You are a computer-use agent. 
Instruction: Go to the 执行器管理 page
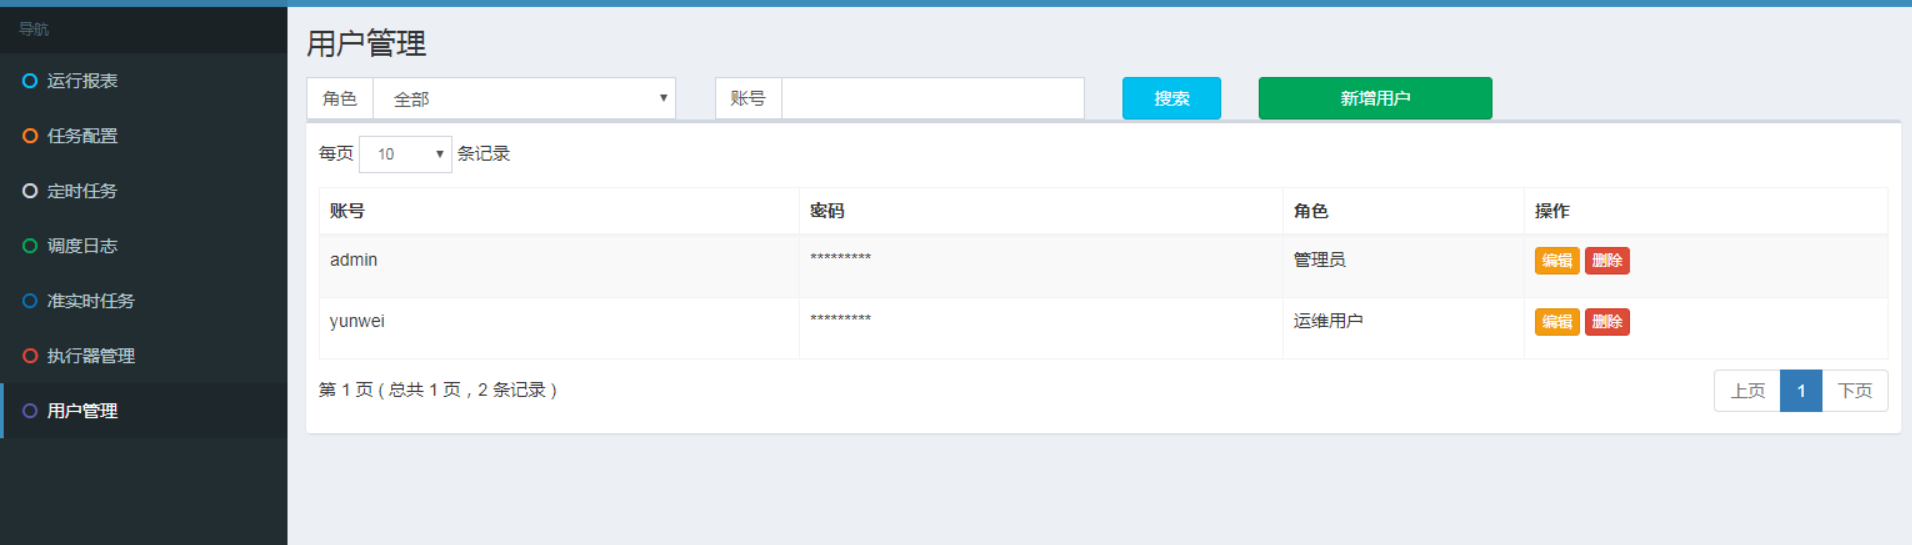pos(90,356)
